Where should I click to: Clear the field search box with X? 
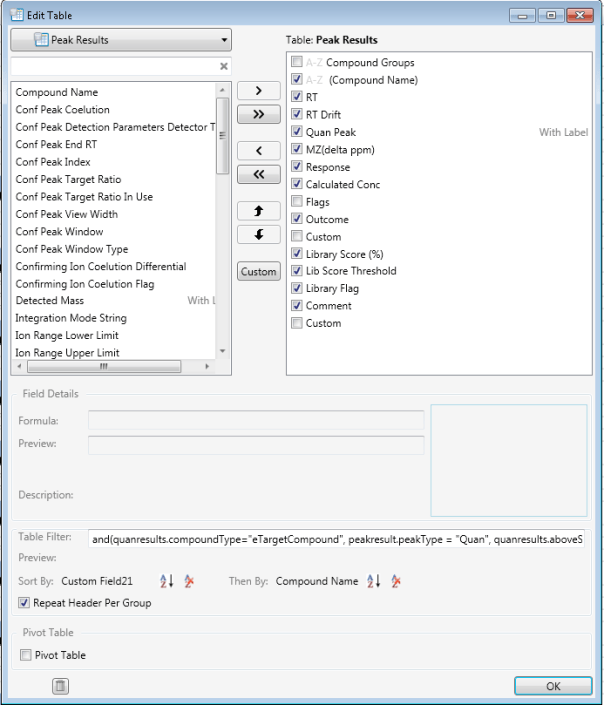pos(224,67)
